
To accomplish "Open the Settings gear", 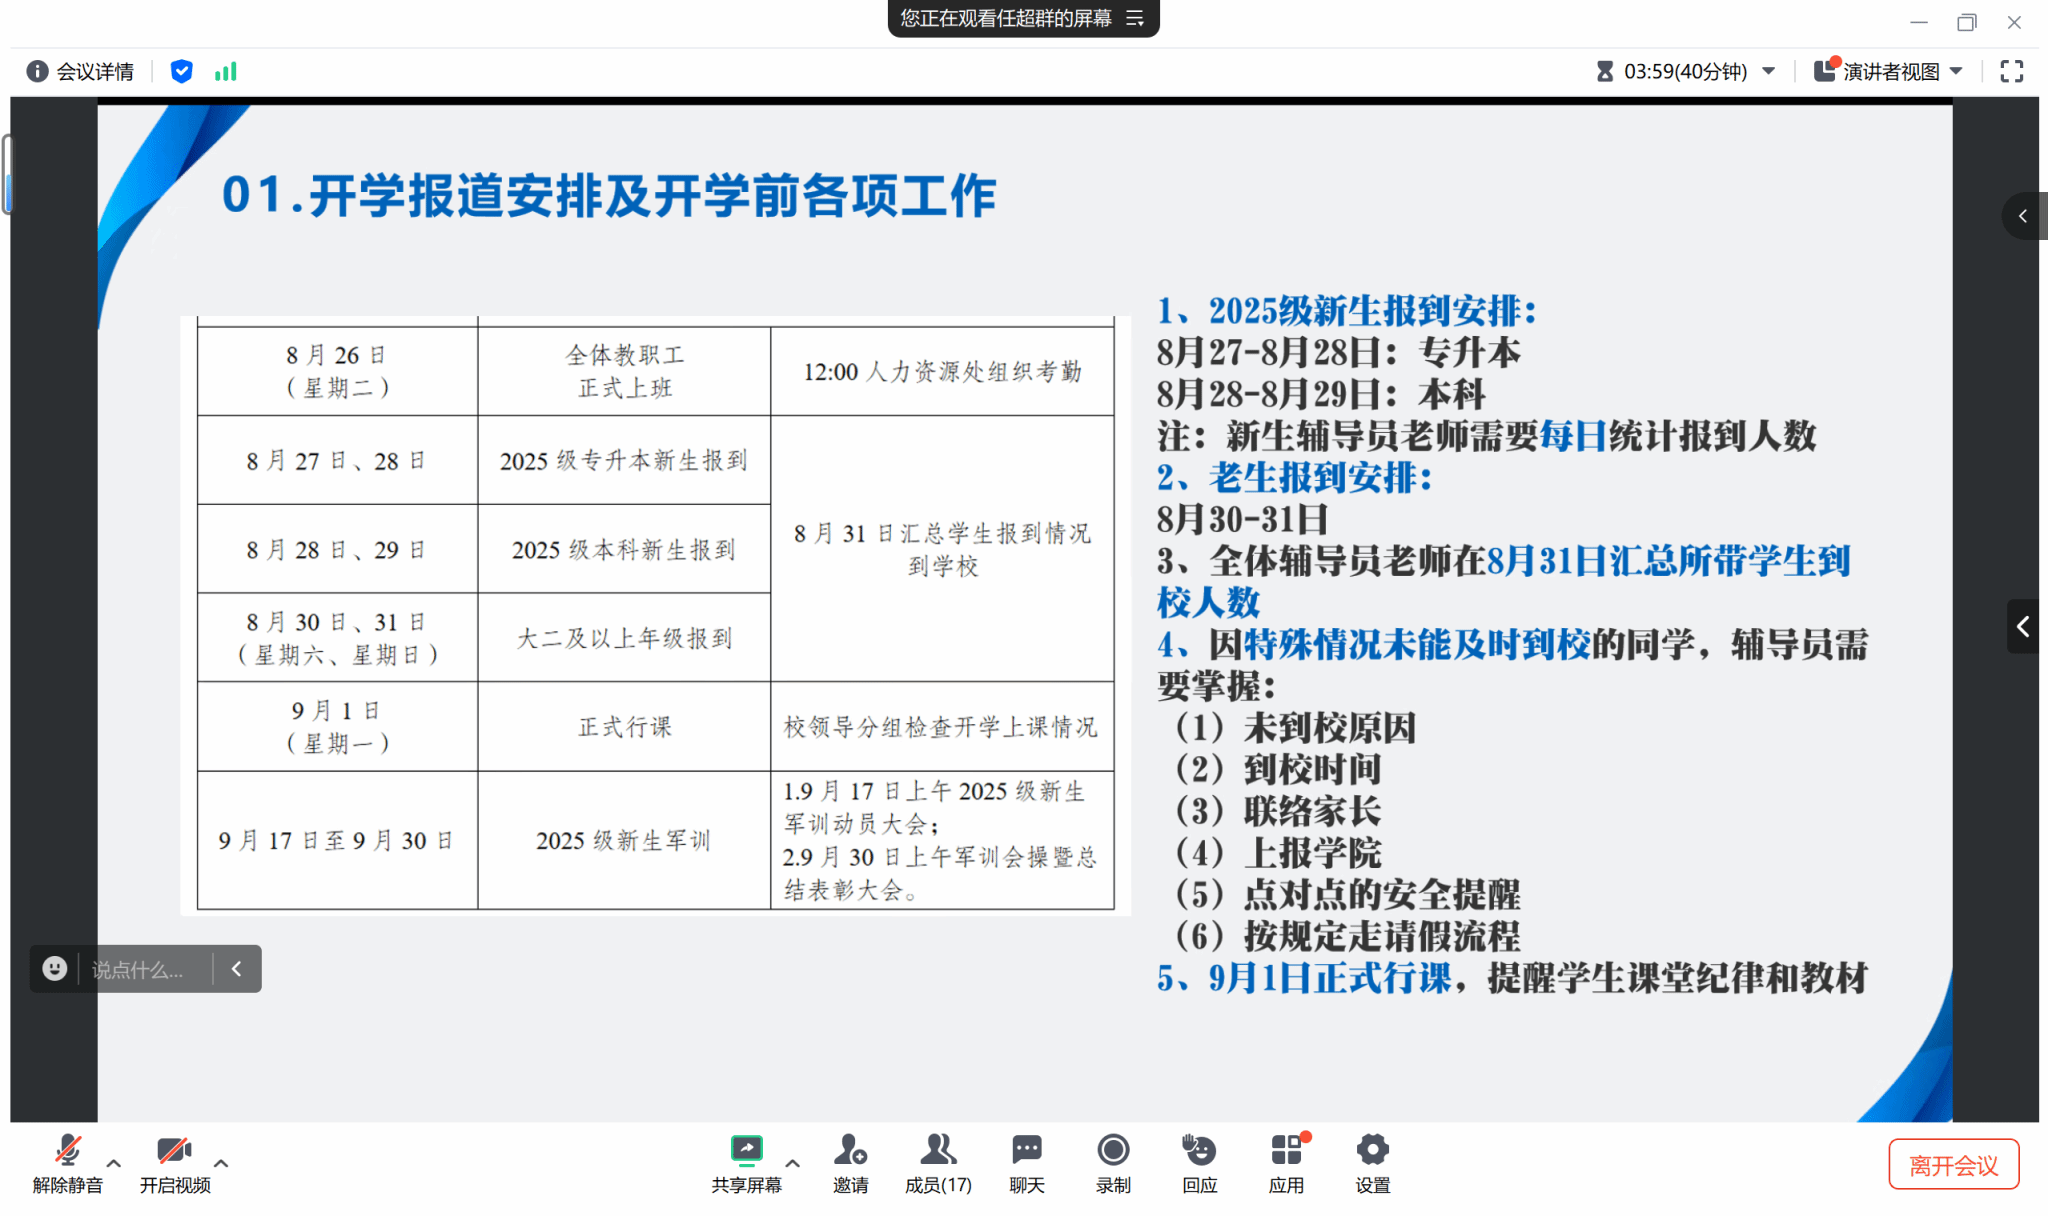I will click(1372, 1151).
